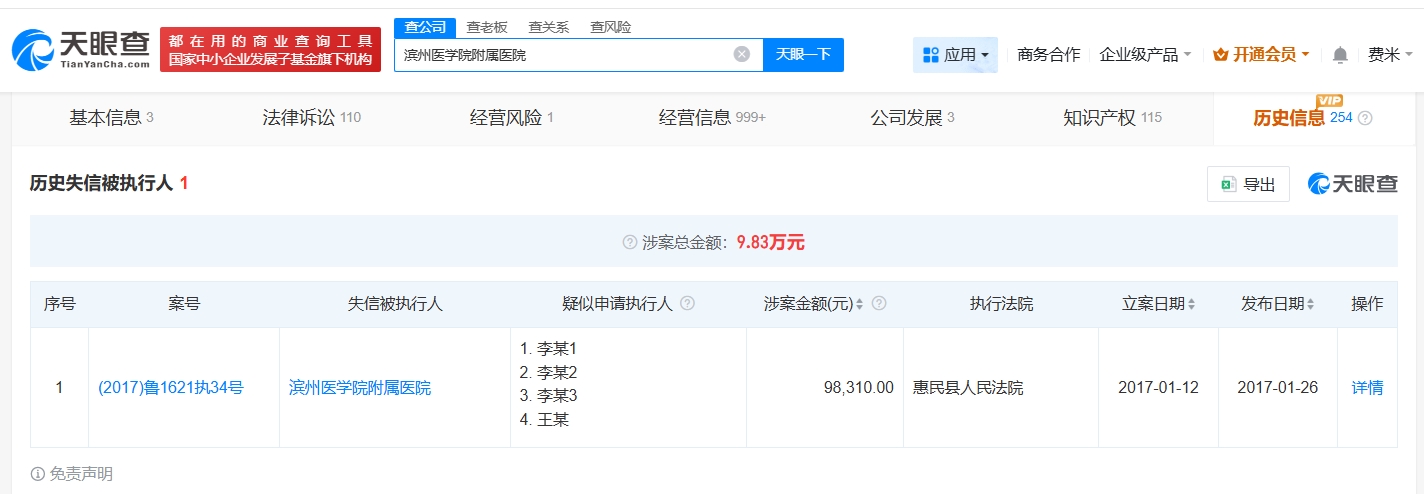Expand the 应用 dropdown menu
This screenshot has height=494, width=1424.
click(x=955, y=55)
